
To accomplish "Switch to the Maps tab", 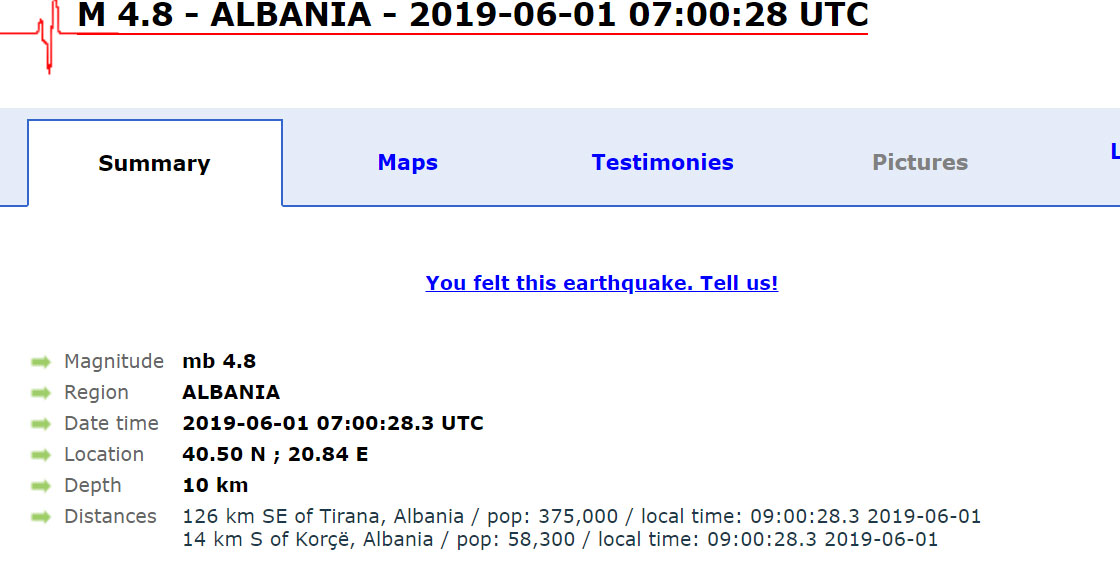I will click(408, 163).
